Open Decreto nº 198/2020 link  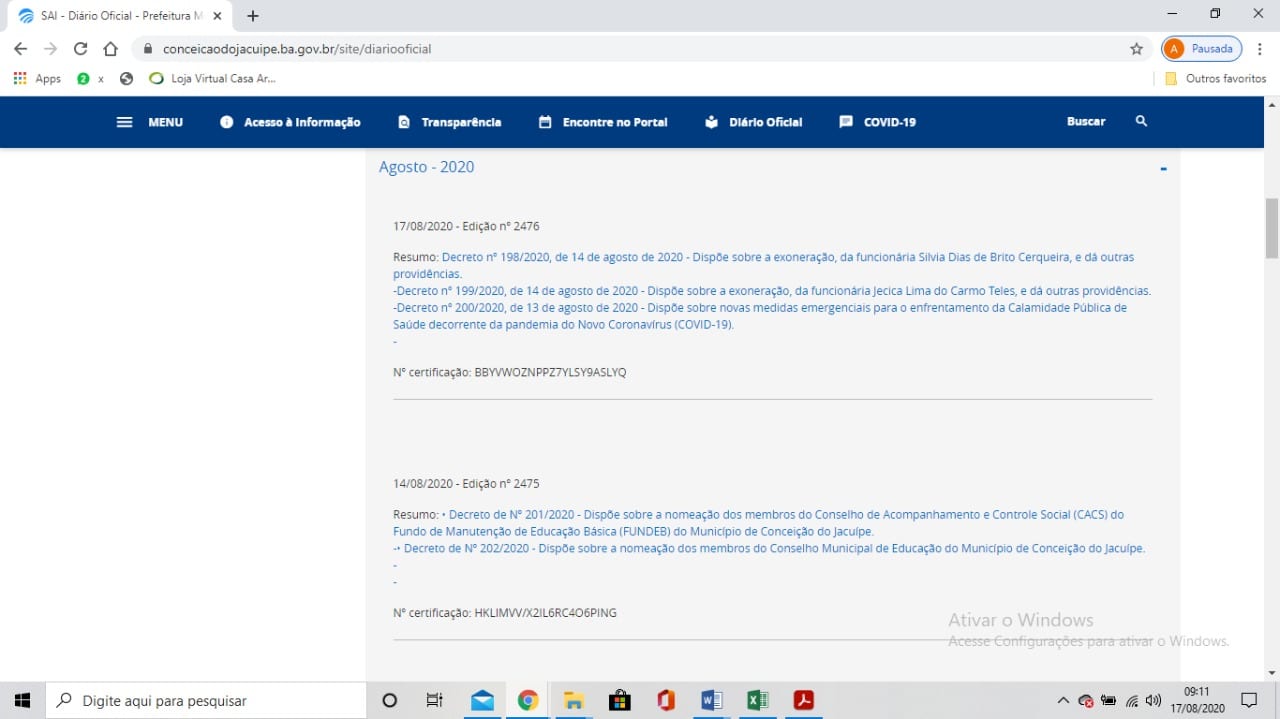764,265
